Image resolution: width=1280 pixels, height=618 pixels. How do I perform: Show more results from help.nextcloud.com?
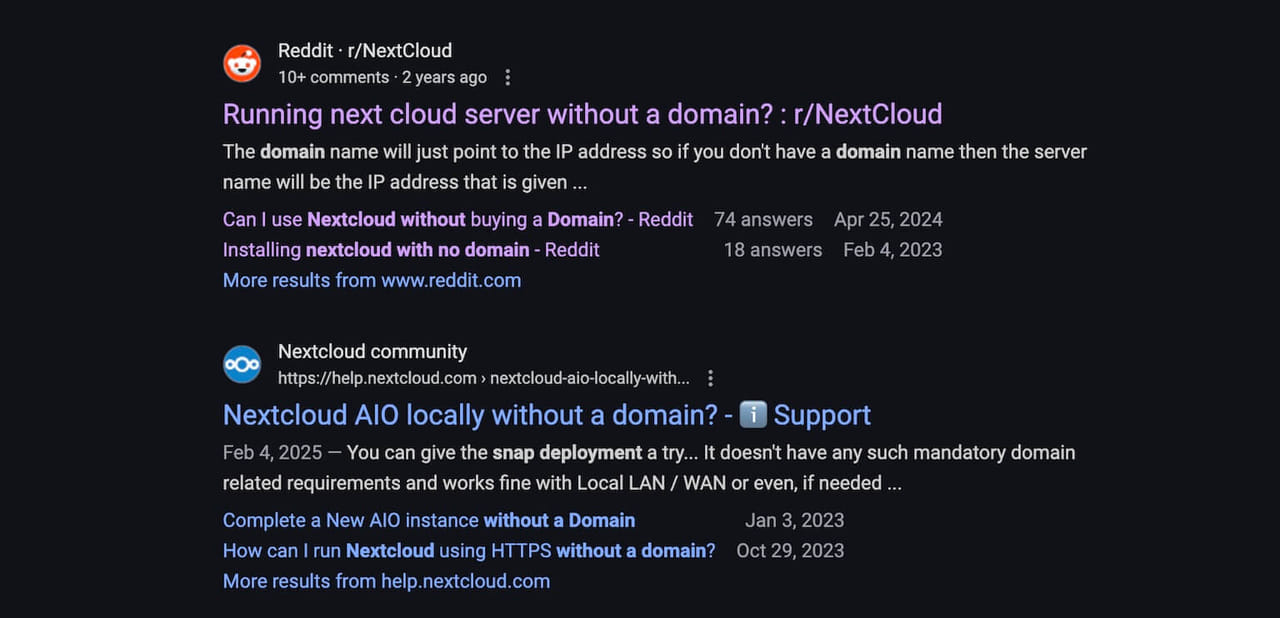[385, 581]
